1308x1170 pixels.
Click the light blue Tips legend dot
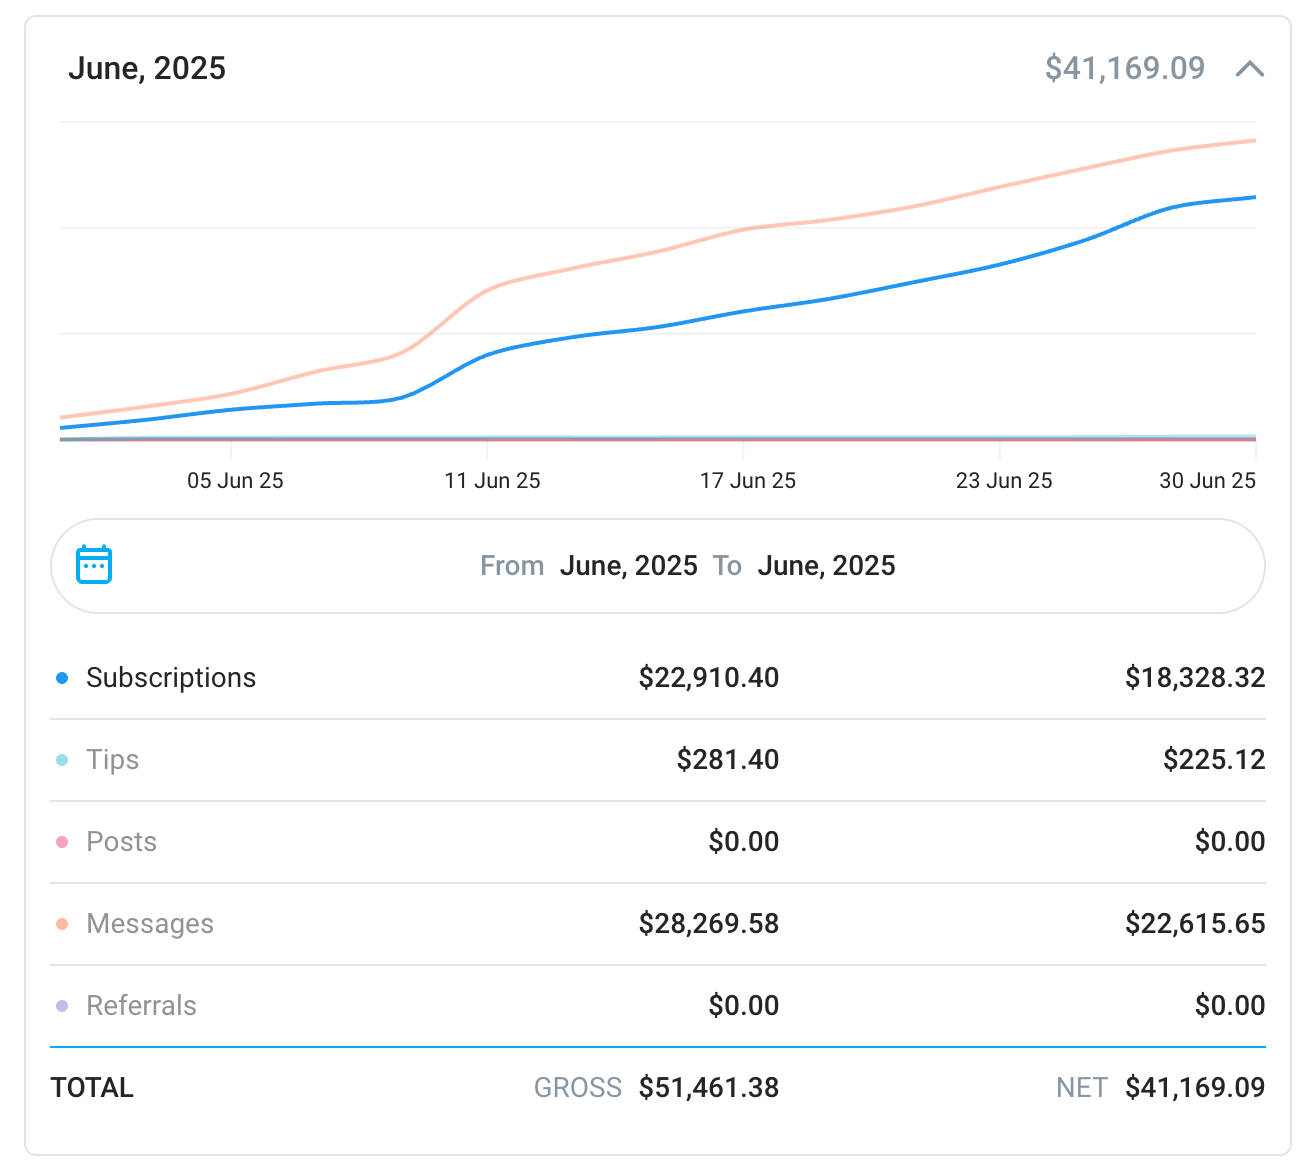62,760
